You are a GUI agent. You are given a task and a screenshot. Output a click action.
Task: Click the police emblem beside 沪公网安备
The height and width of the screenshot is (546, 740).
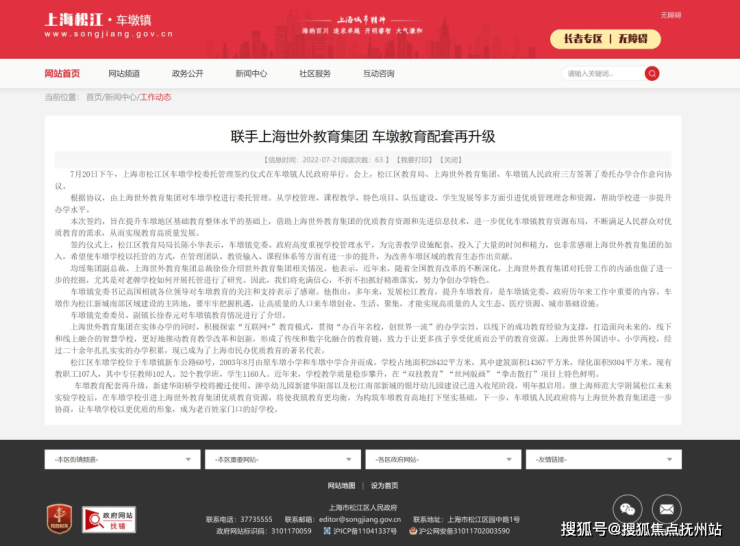tap(413, 531)
